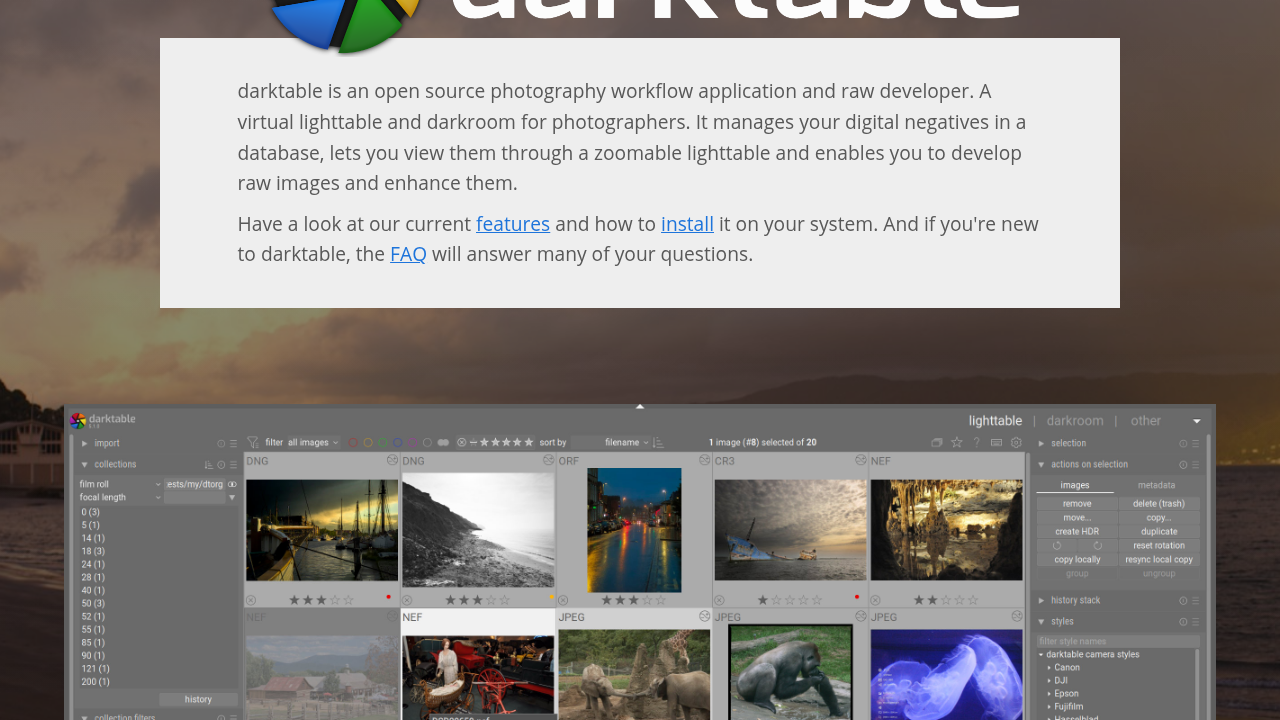Open the import module presets menu icon
This screenshot has width=1280, height=720.
(x=233, y=444)
